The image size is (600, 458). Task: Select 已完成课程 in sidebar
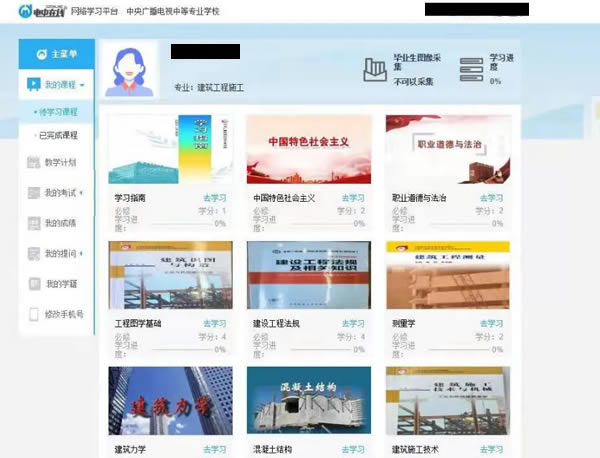click(x=58, y=135)
